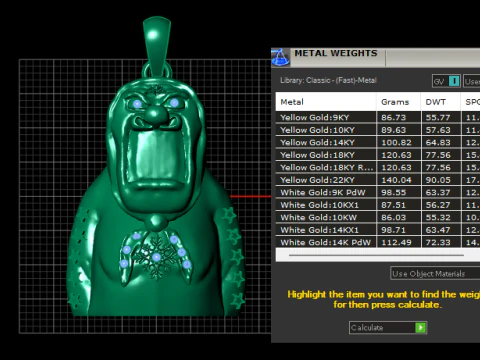Toggle the GV switch
480x360 pixels.
click(x=446, y=81)
